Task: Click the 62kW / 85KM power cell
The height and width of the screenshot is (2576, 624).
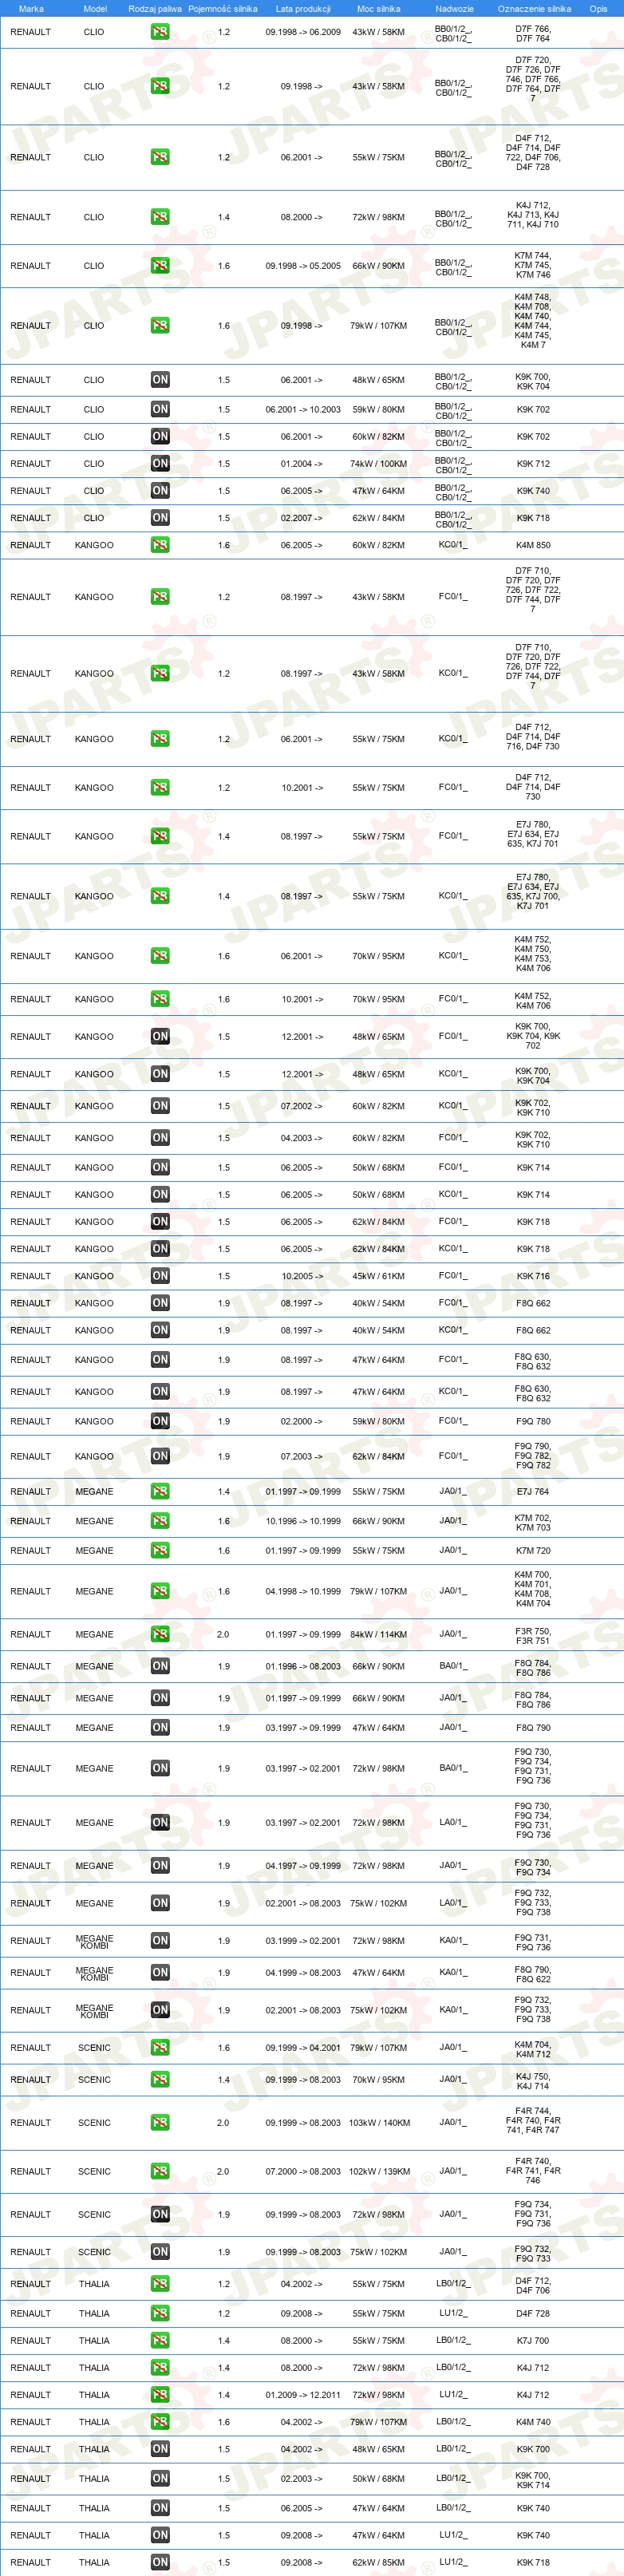Action: click(378, 2562)
